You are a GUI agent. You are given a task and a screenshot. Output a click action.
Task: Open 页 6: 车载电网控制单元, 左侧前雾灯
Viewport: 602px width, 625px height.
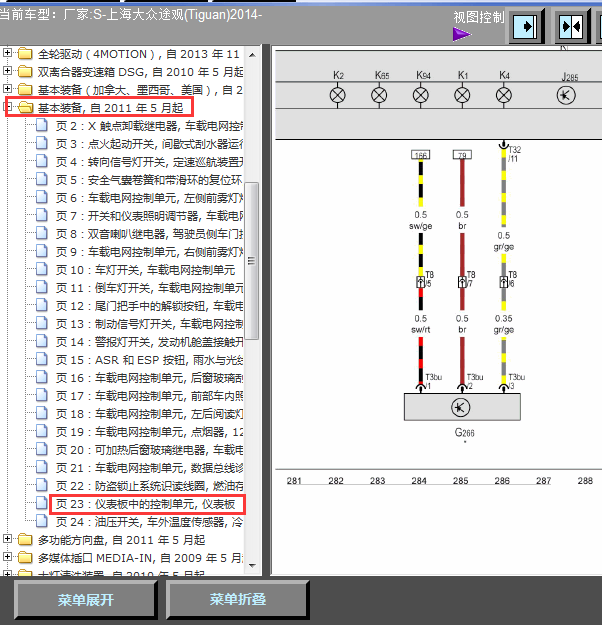pyautogui.click(x=150, y=198)
